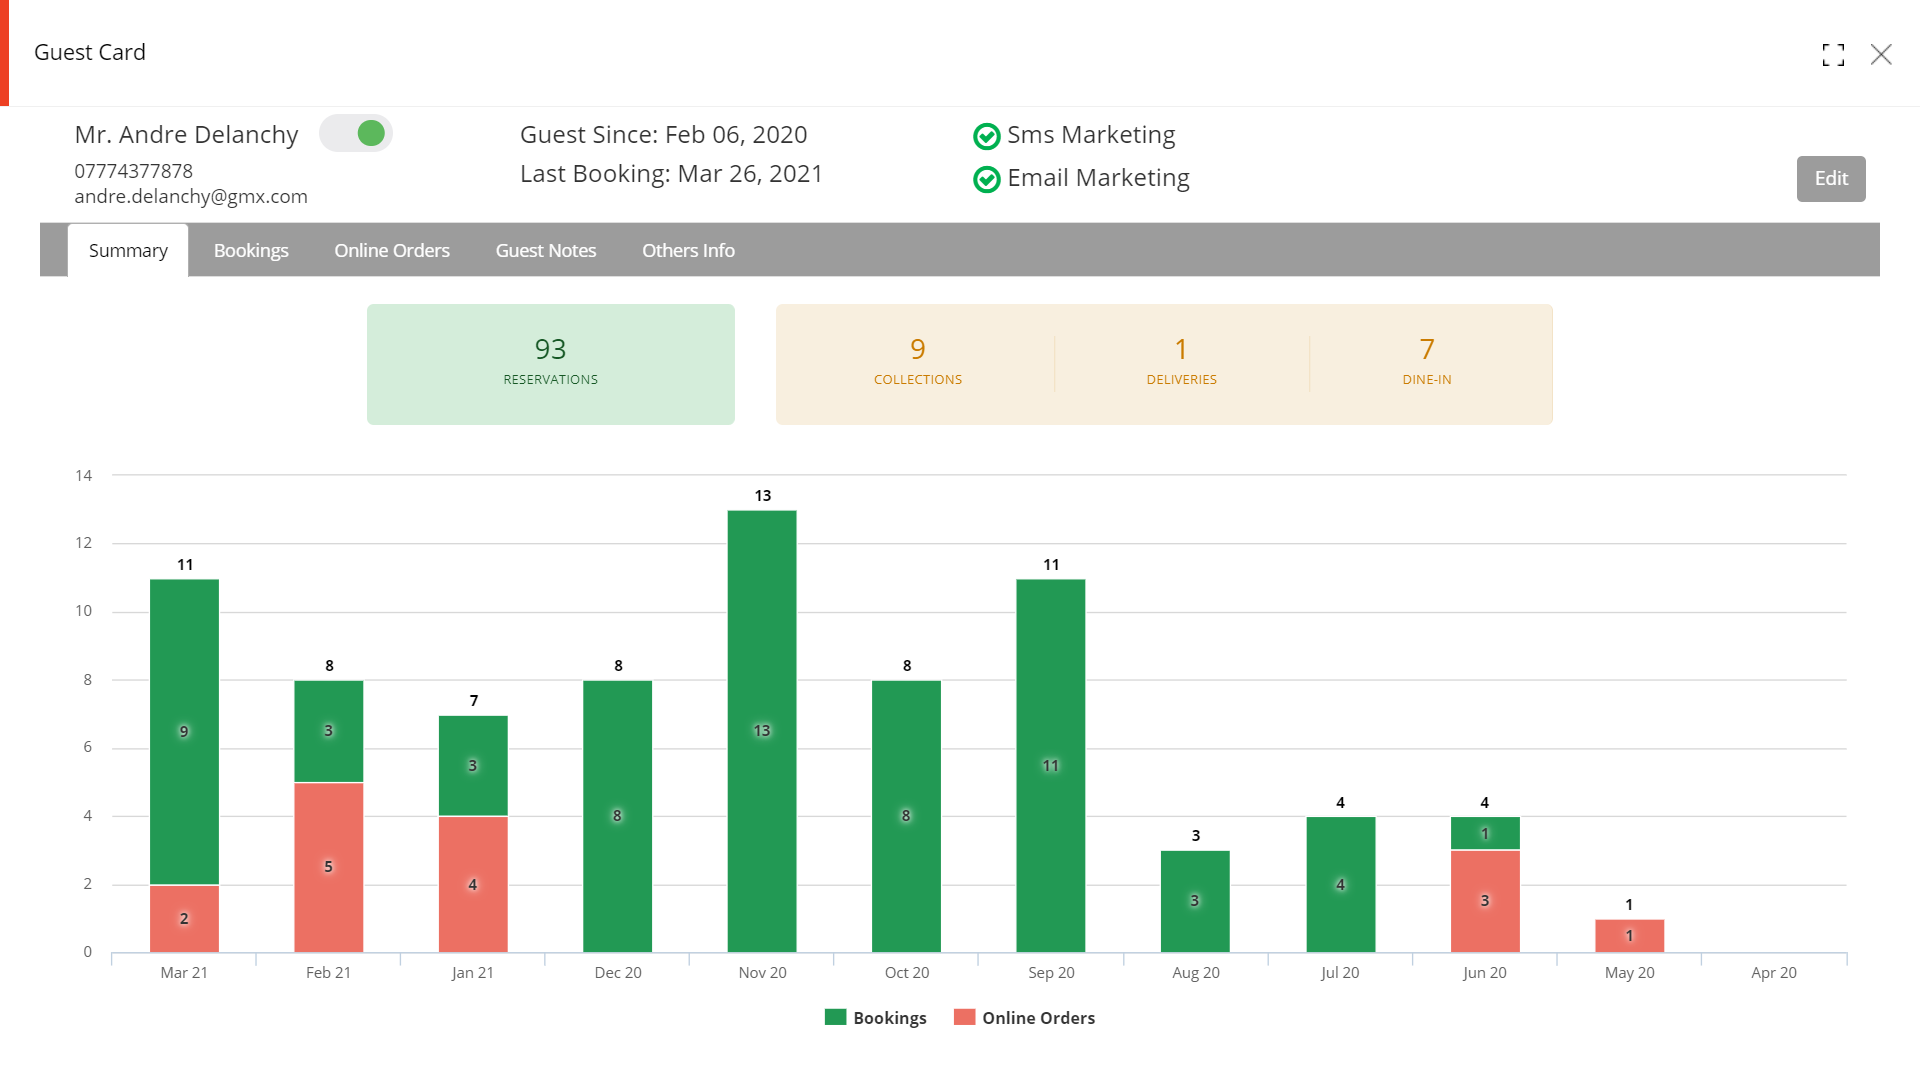Click the Jun 20 green bookings bar
1920x1080 pixels.
[1485, 833]
